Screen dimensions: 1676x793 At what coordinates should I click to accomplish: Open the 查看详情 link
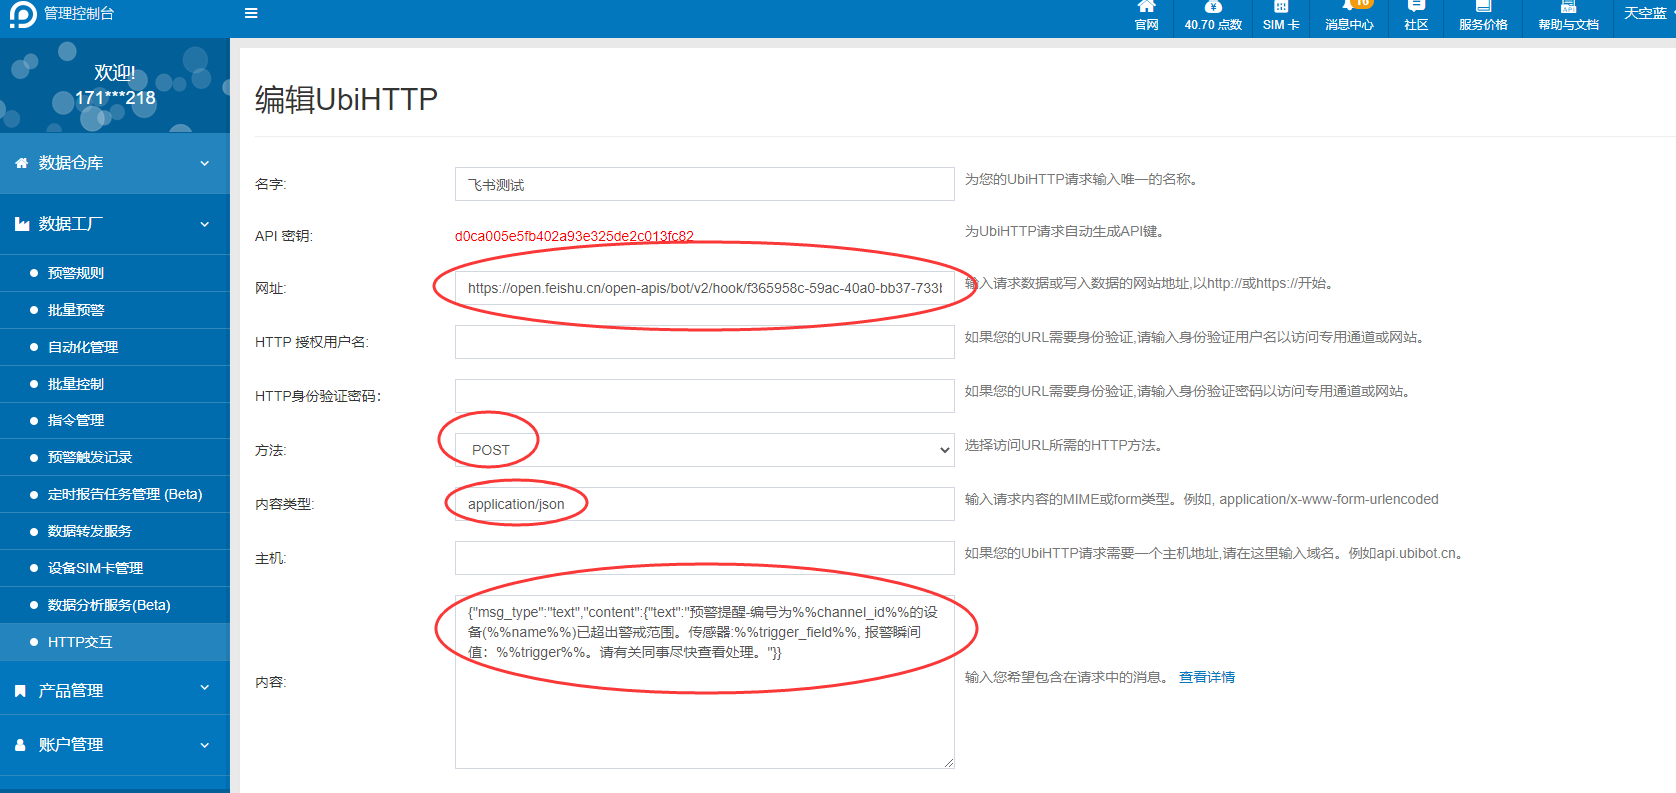pos(1207,677)
